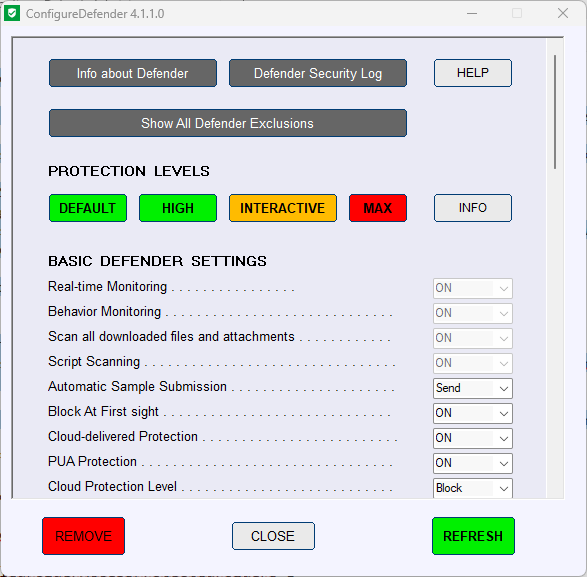Click the ConfigureDefender 4.1.1.0 title text
The height and width of the screenshot is (577, 587).
pyautogui.click(x=95, y=14)
